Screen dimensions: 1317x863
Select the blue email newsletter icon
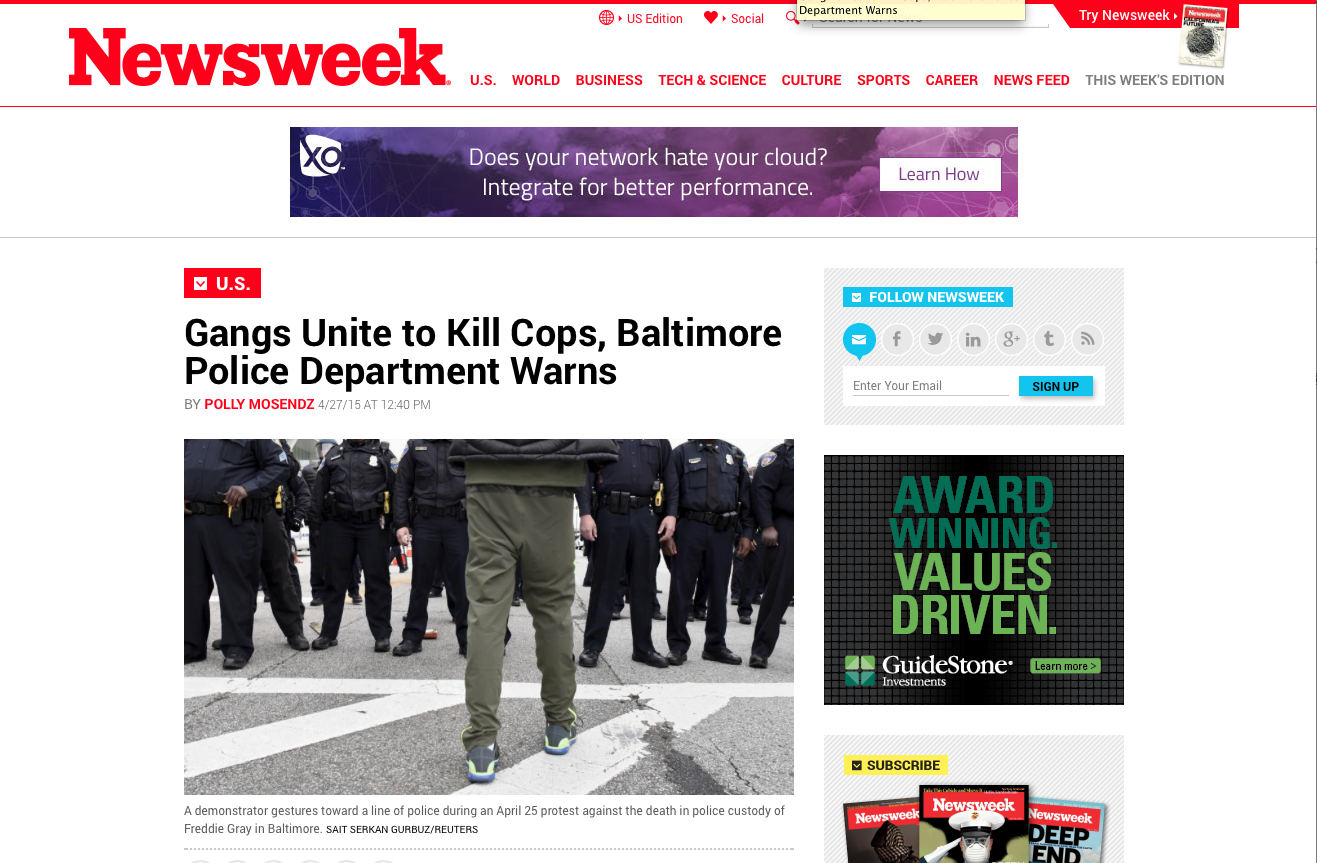pos(859,341)
